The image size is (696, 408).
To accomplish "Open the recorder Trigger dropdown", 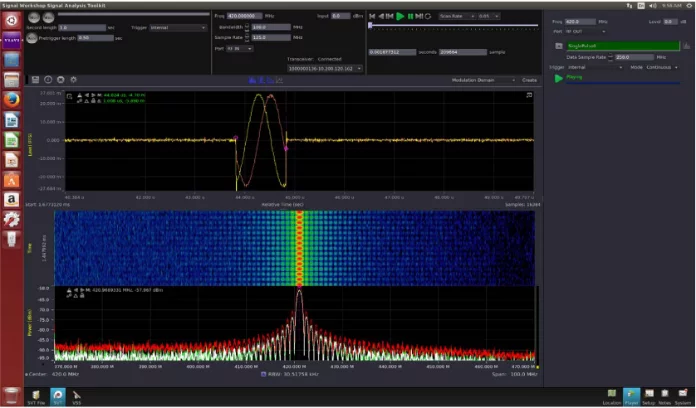I will click(178, 28).
